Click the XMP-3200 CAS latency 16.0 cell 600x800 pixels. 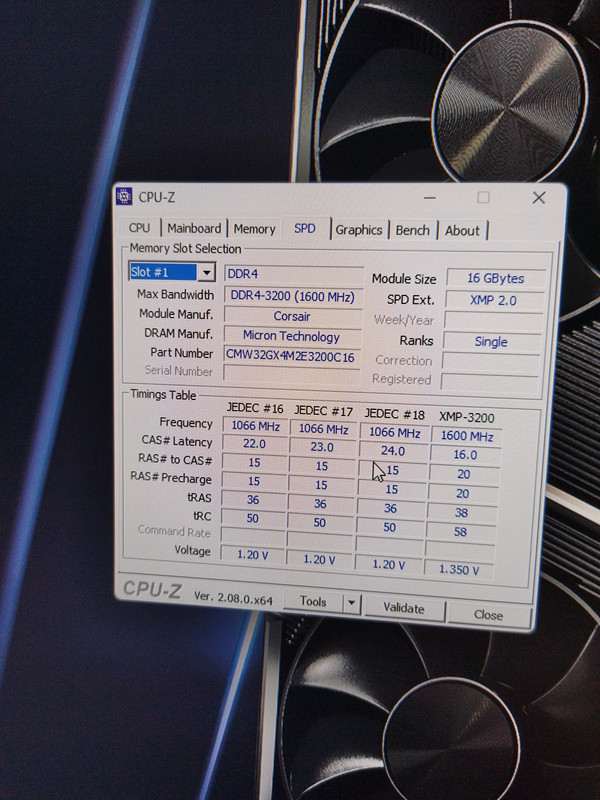coord(465,455)
